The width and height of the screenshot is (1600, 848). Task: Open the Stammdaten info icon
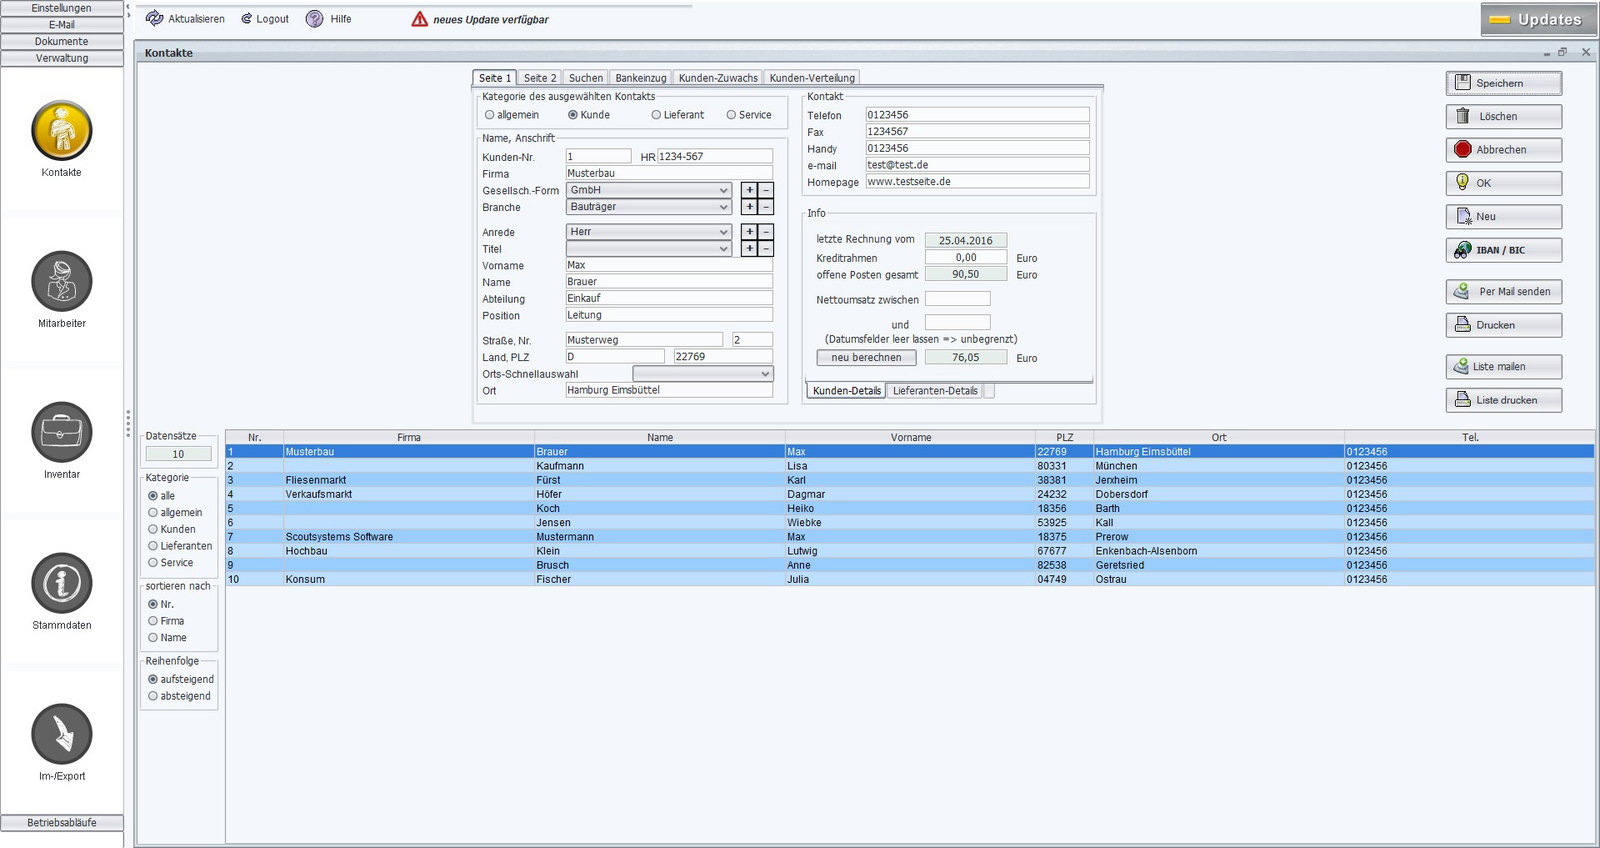[62, 583]
